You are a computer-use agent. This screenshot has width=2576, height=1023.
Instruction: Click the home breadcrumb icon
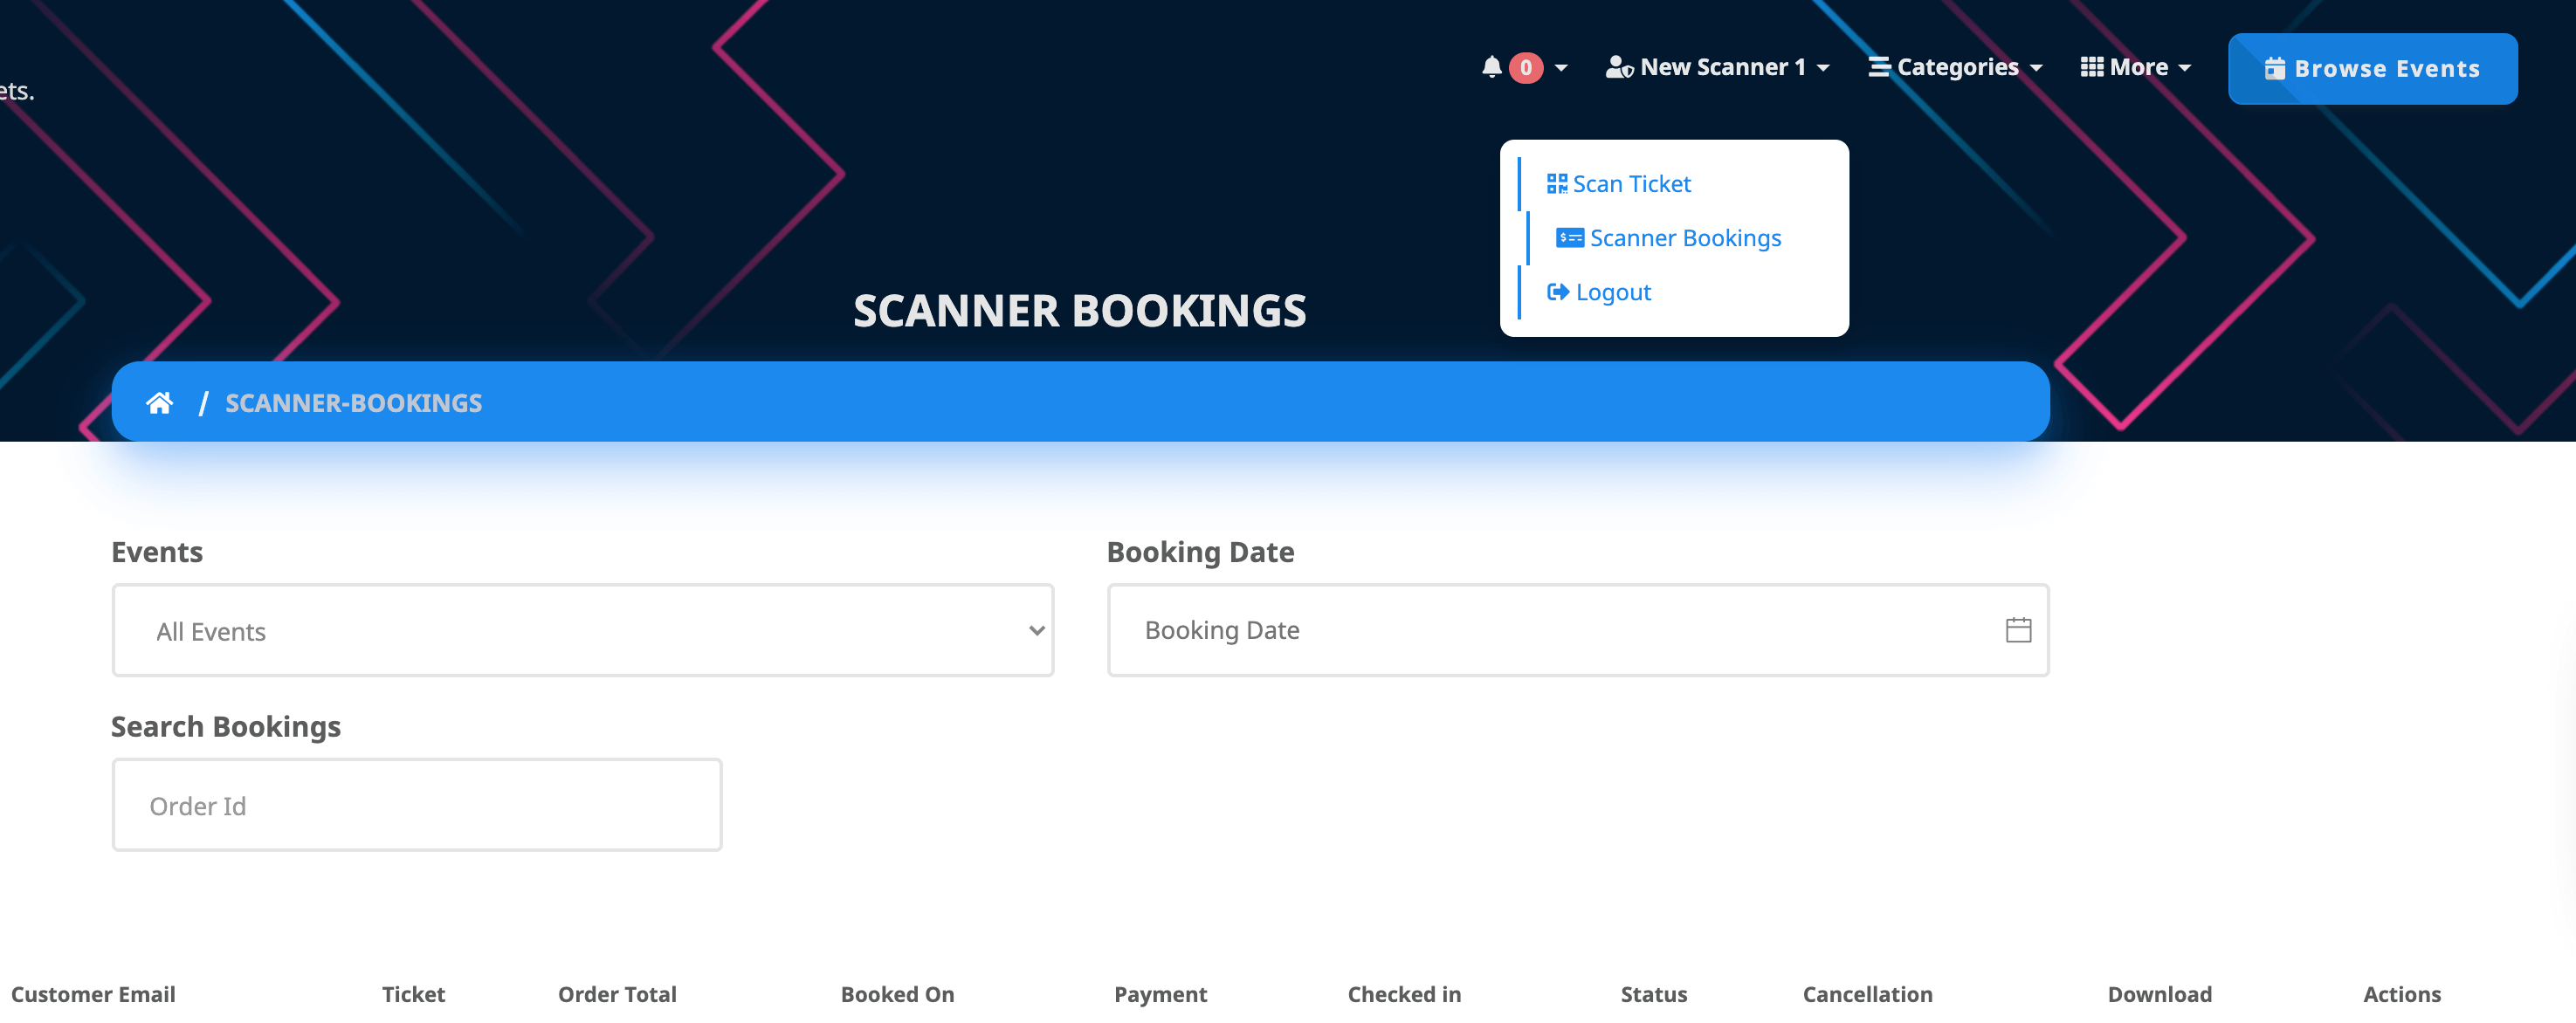pyautogui.click(x=160, y=402)
